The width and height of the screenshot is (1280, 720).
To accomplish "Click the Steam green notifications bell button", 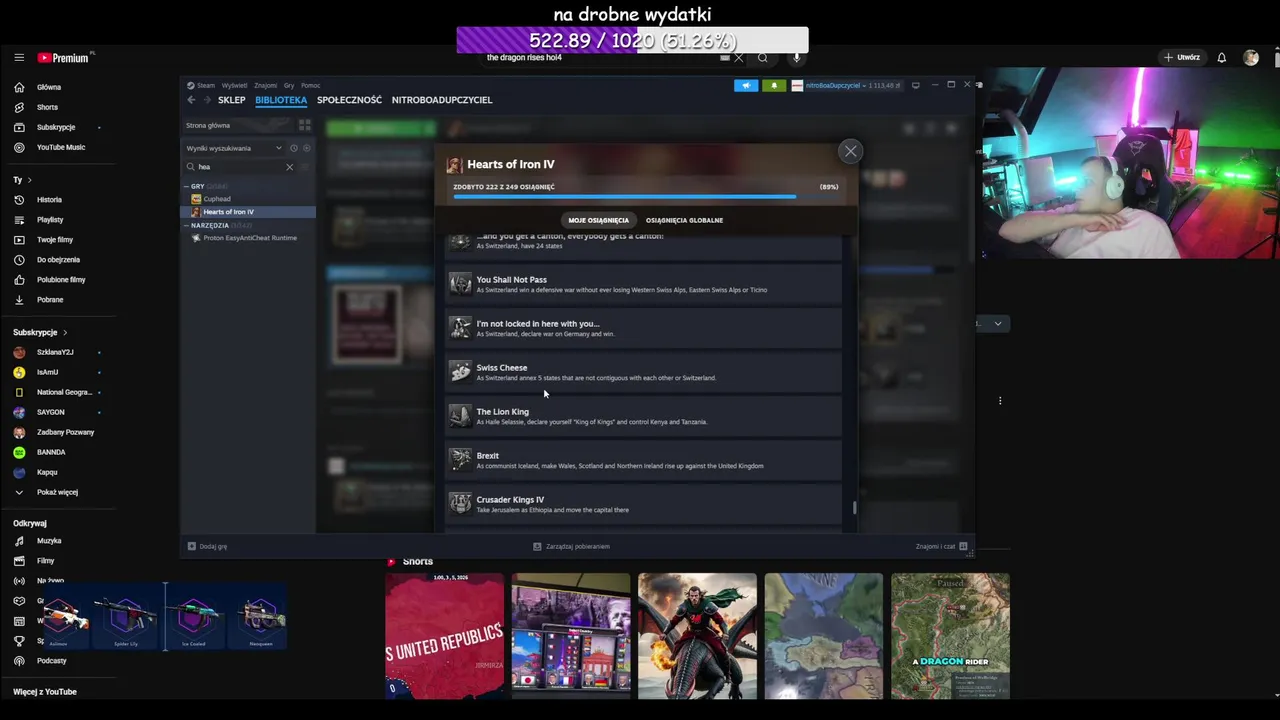I will (774, 86).
